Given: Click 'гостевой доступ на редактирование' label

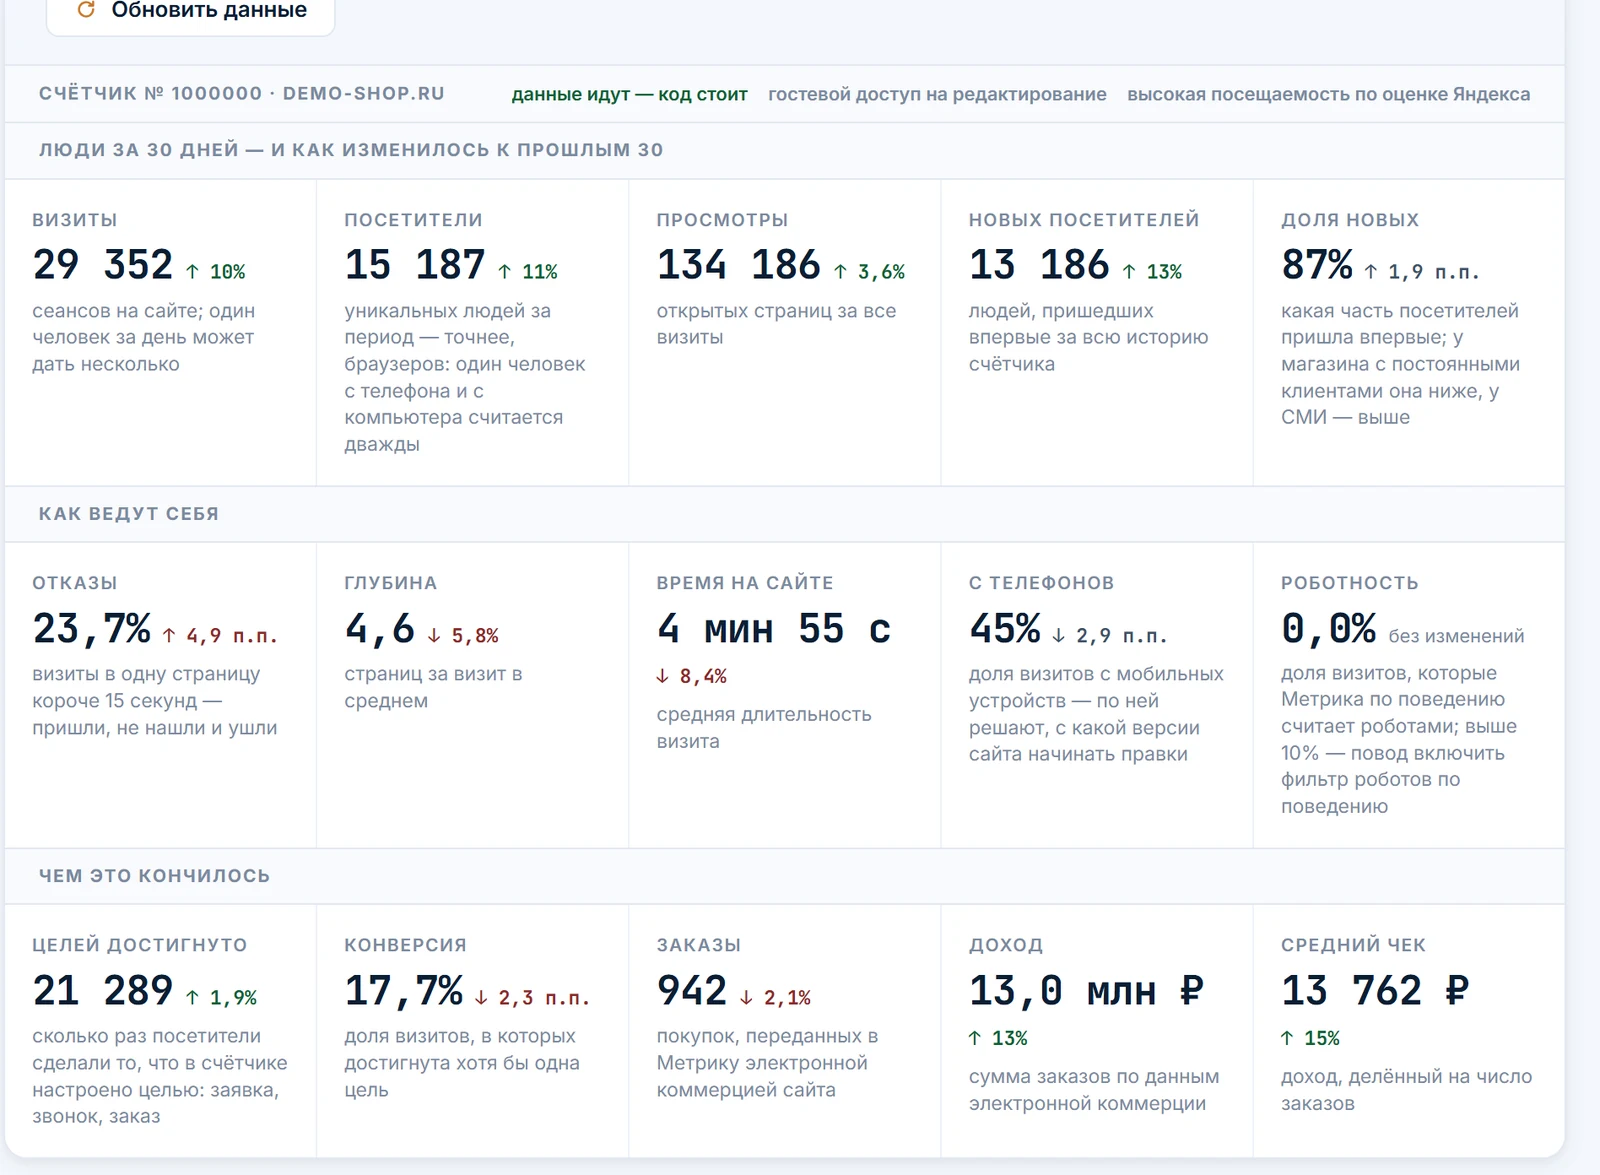Looking at the screenshot, I should (x=937, y=94).
